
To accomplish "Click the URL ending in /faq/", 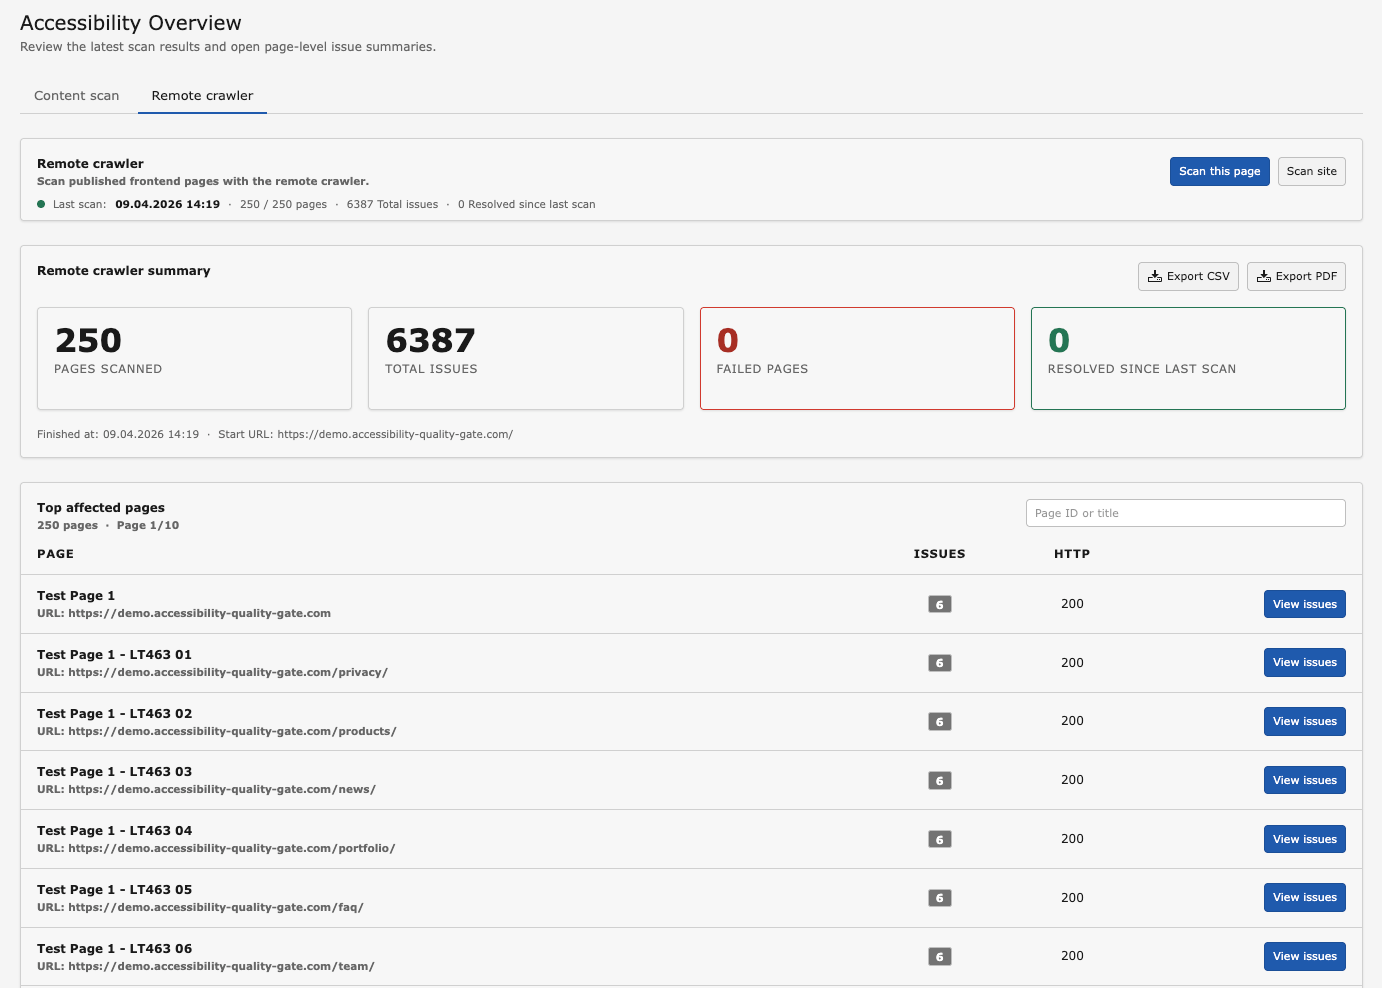I will (x=200, y=908).
